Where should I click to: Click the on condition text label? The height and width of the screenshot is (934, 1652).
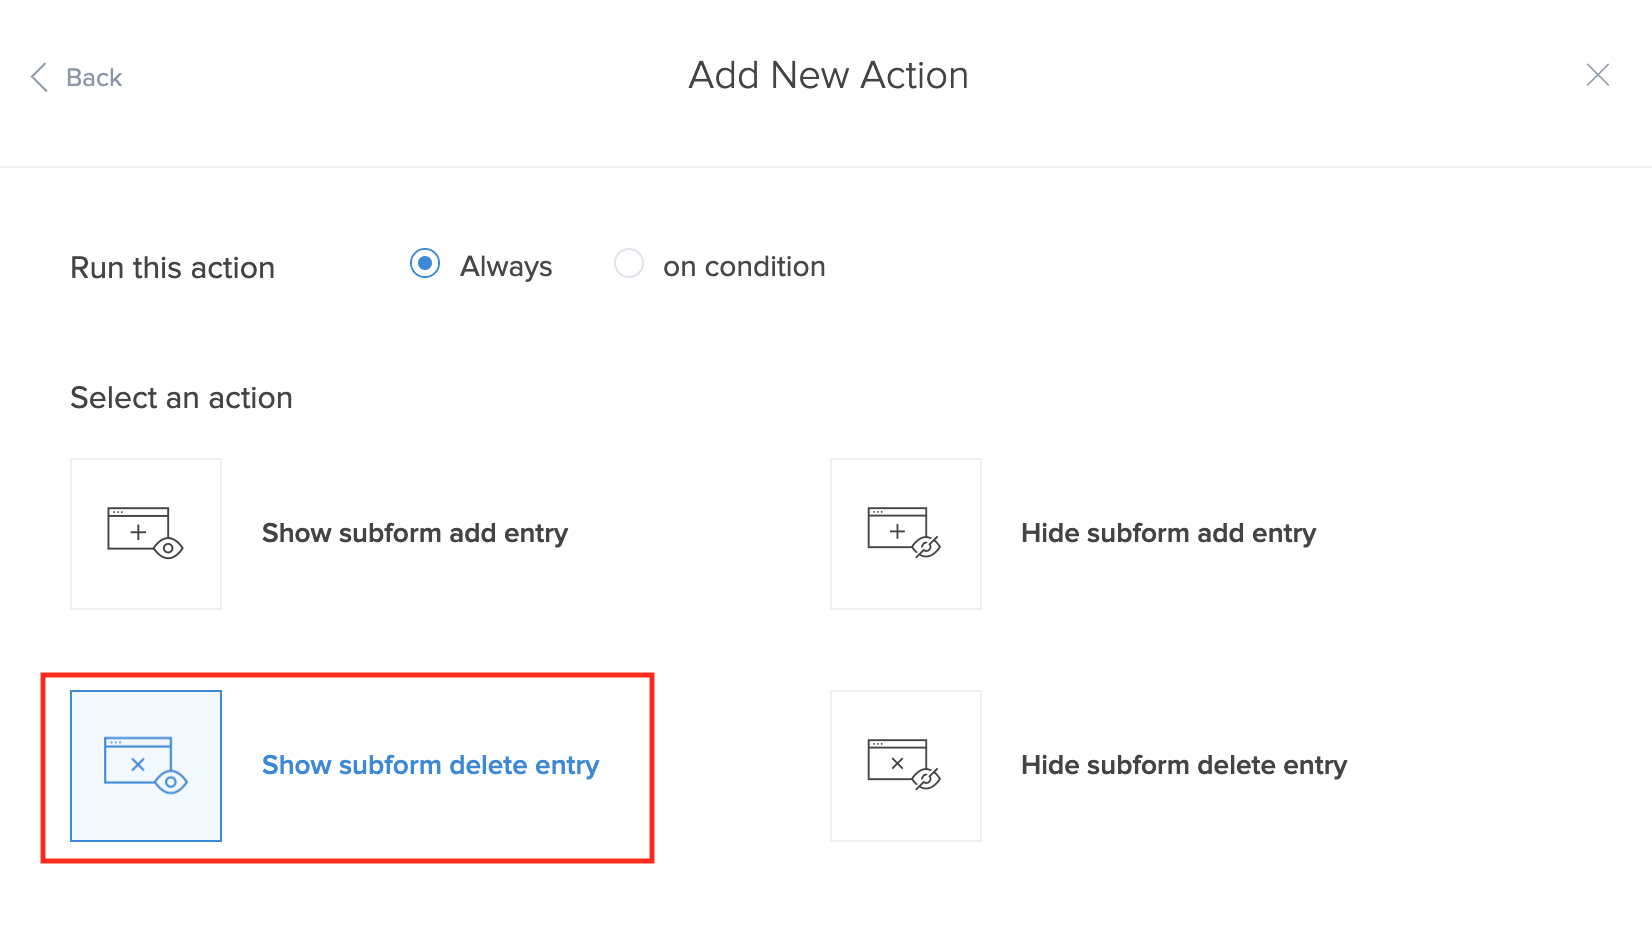[744, 267]
